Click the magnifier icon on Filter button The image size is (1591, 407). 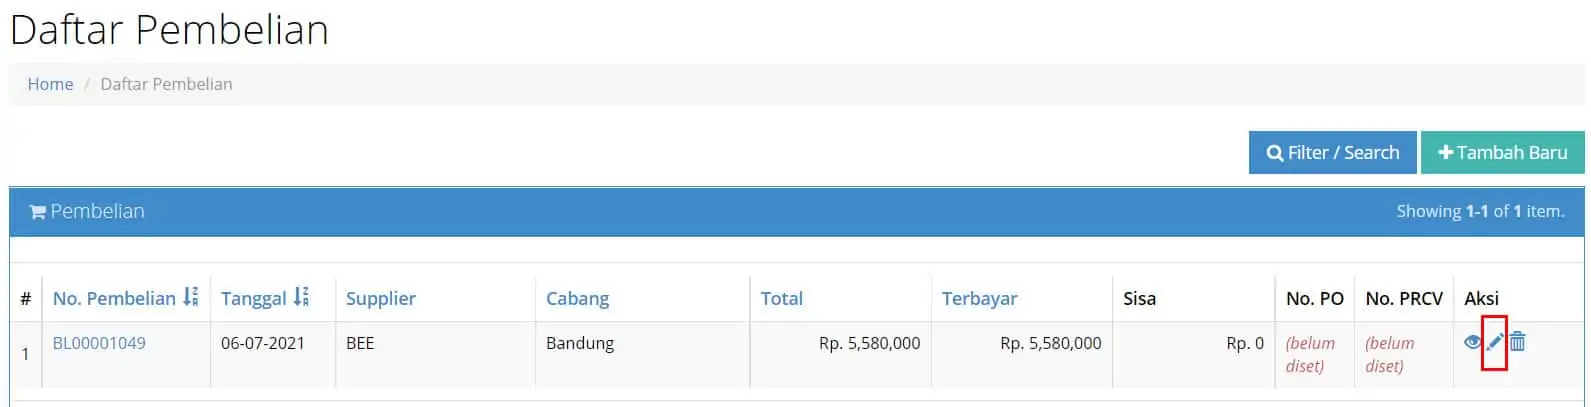(x=1275, y=153)
